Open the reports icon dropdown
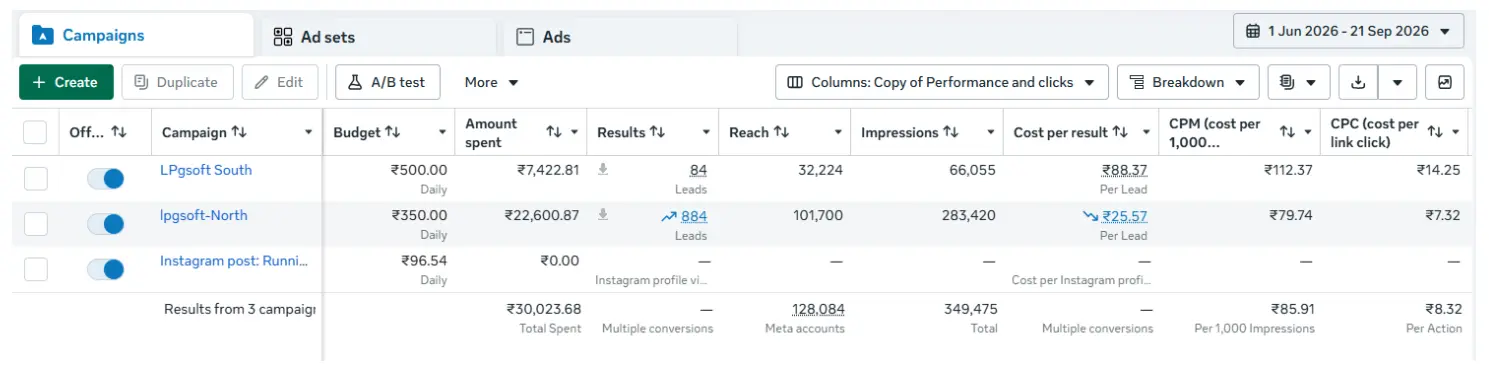 1298,82
